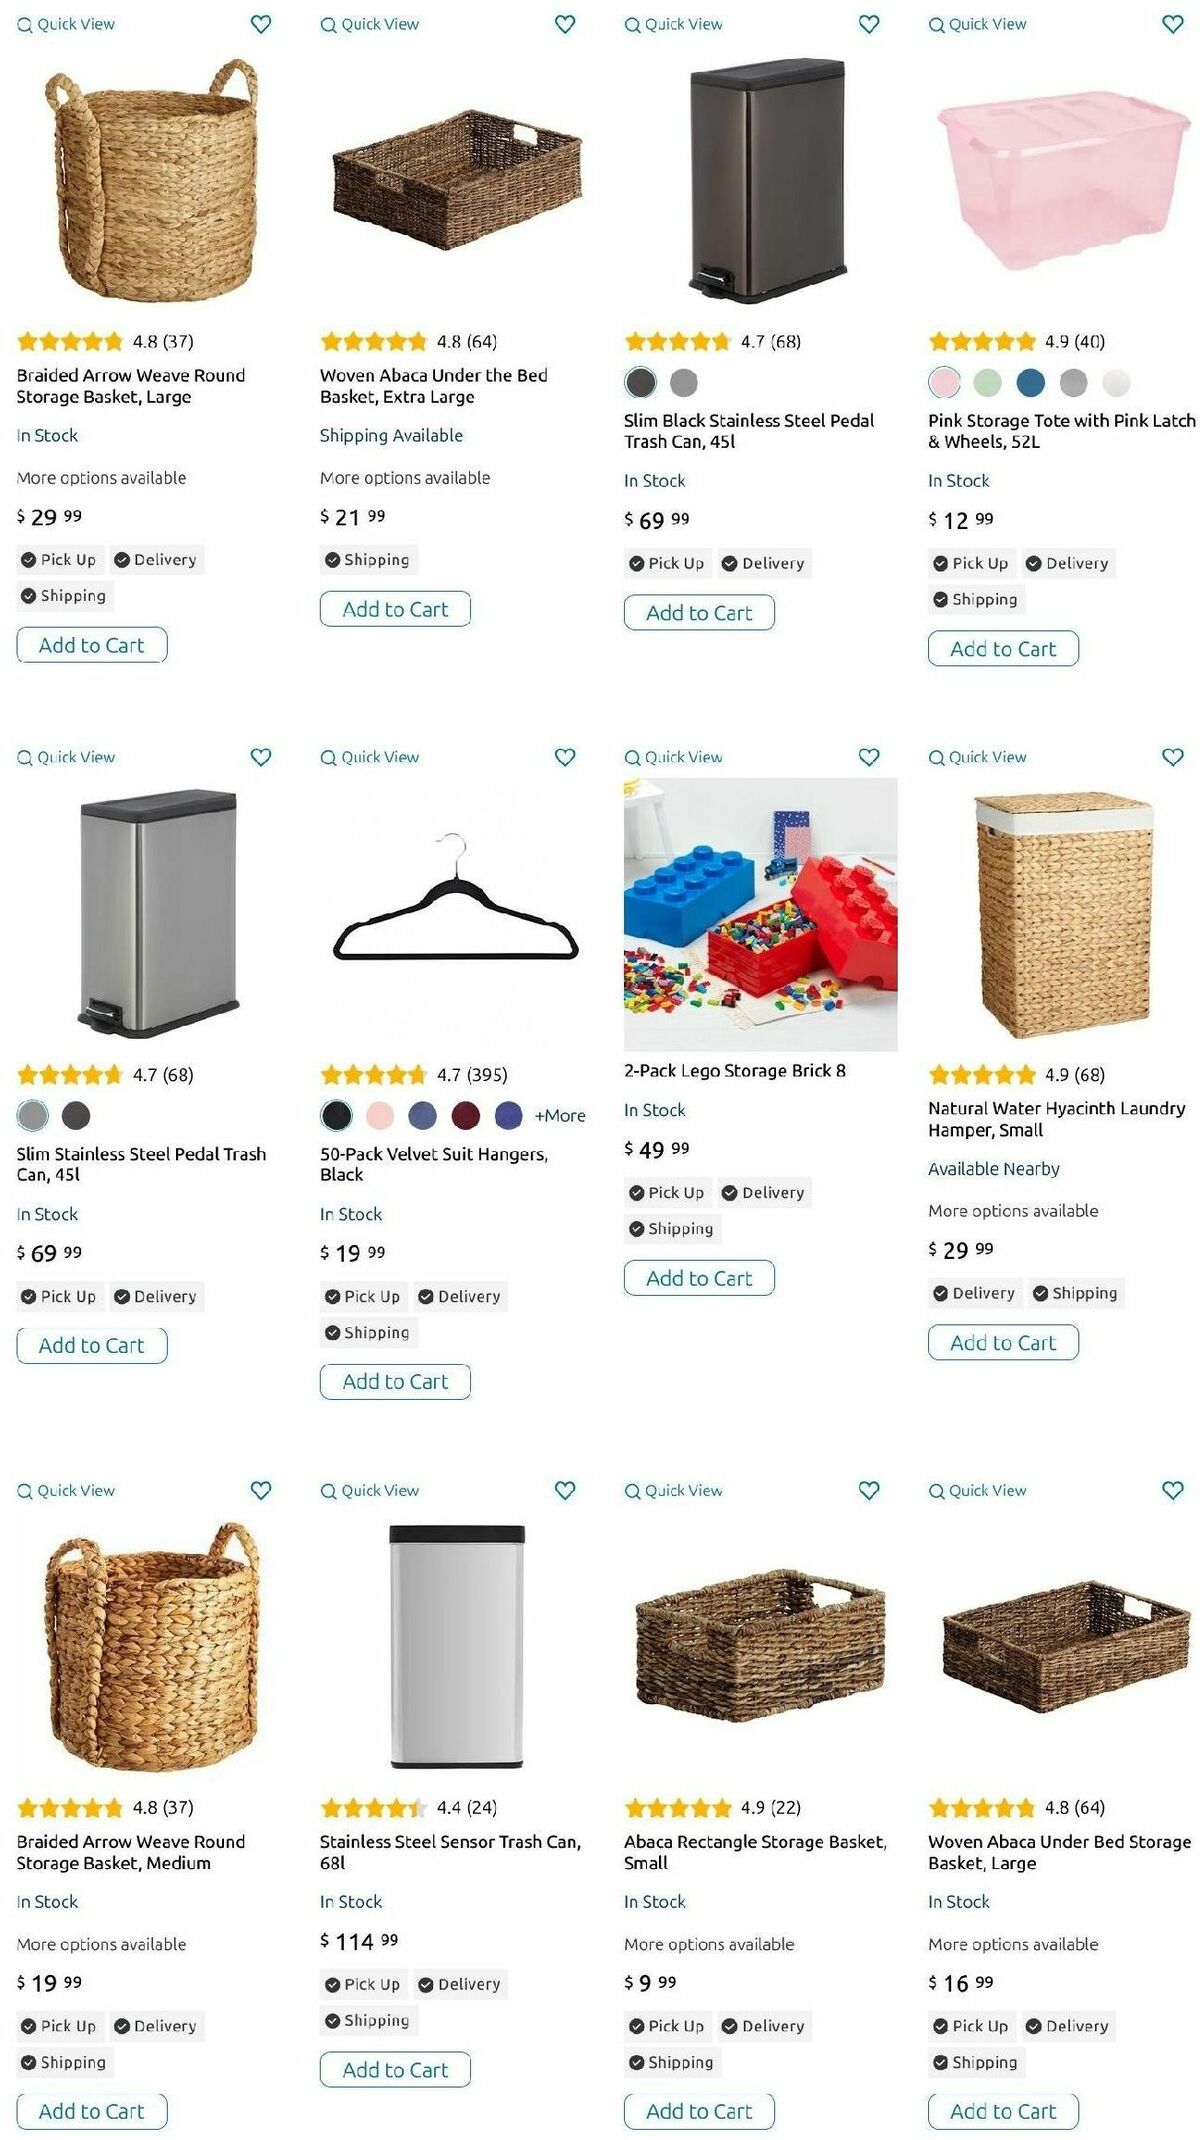
Task: Pick the dark red swatch for Velvet Hangers
Action: pyautogui.click(x=466, y=1115)
